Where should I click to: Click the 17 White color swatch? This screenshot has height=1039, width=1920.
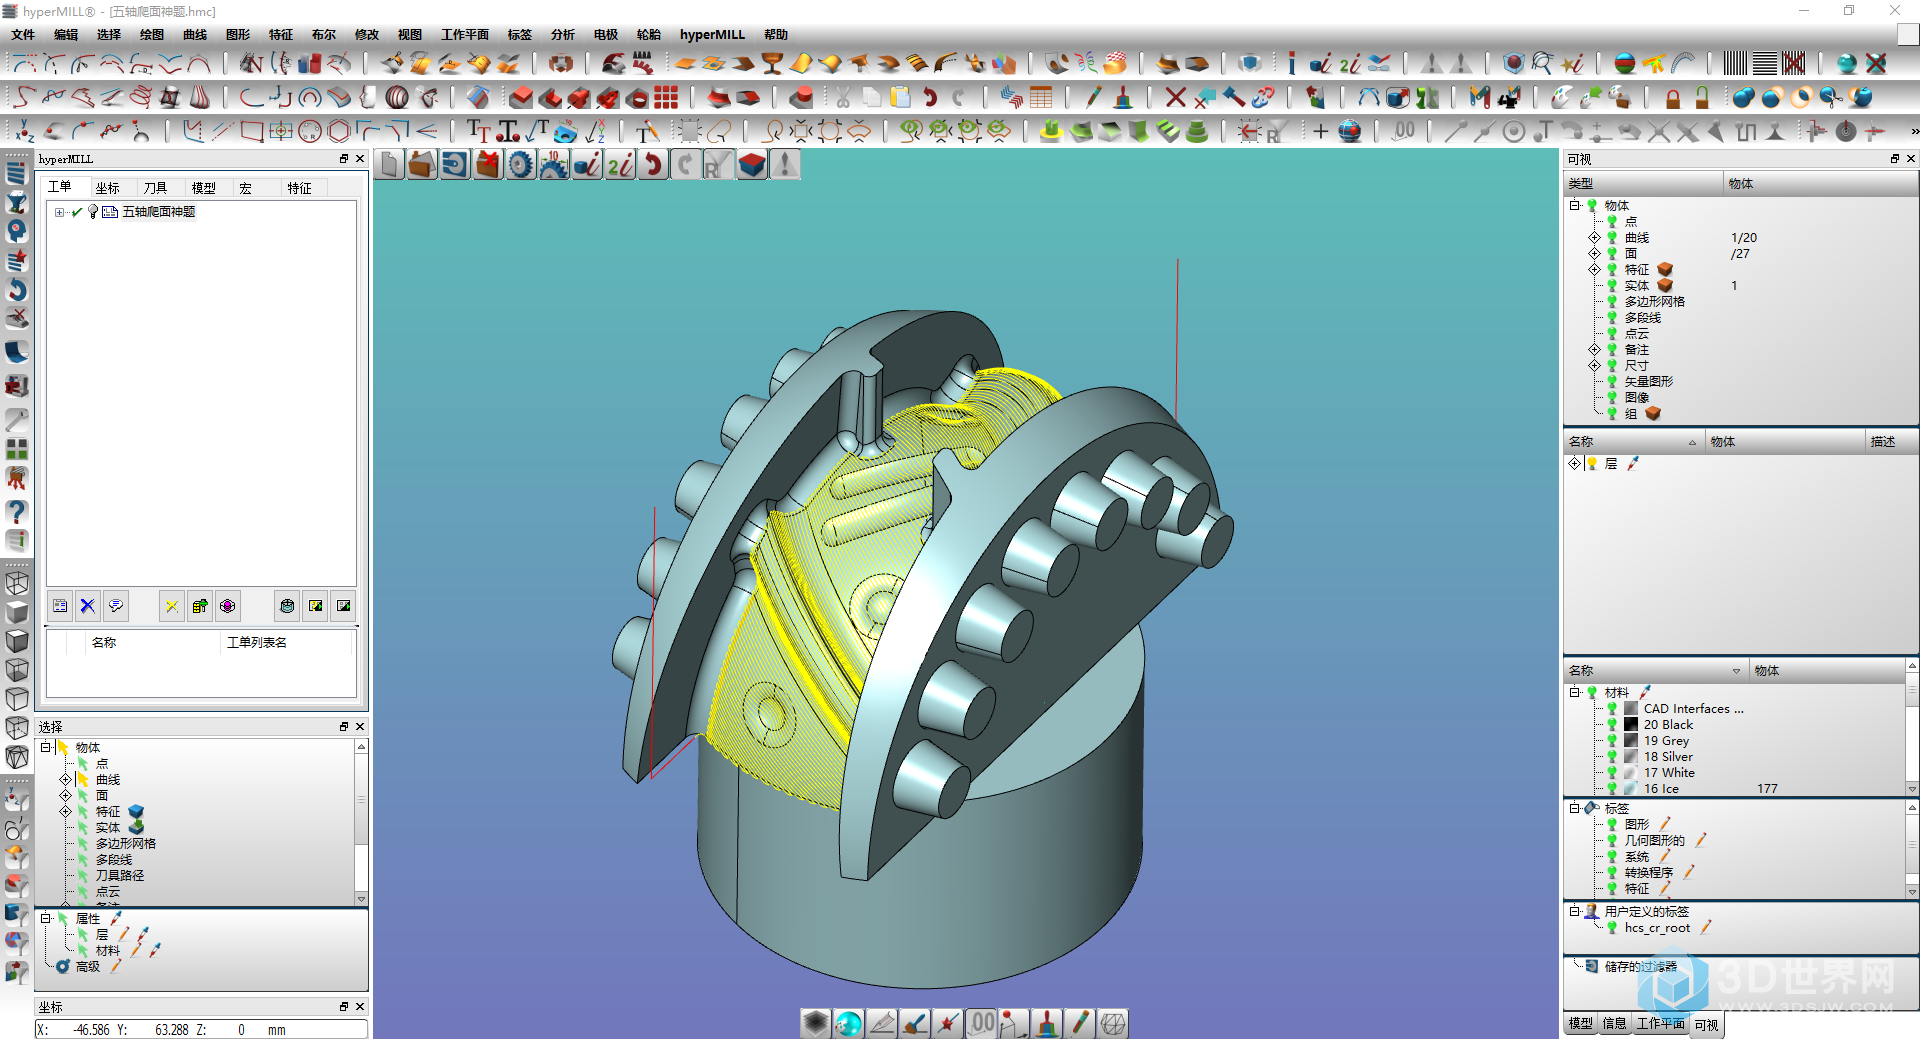(x=1631, y=772)
